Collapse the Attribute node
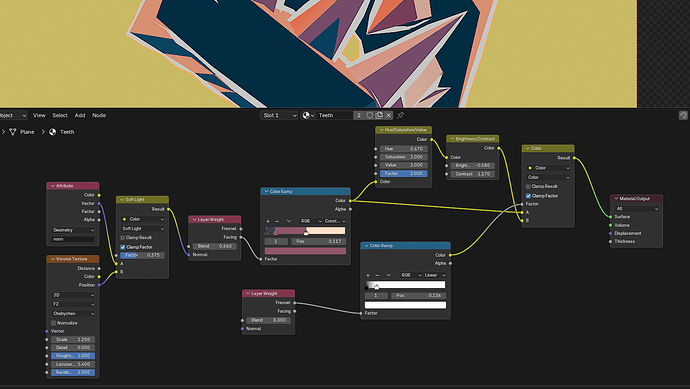Viewport: 690px width, 389px height. [53, 186]
